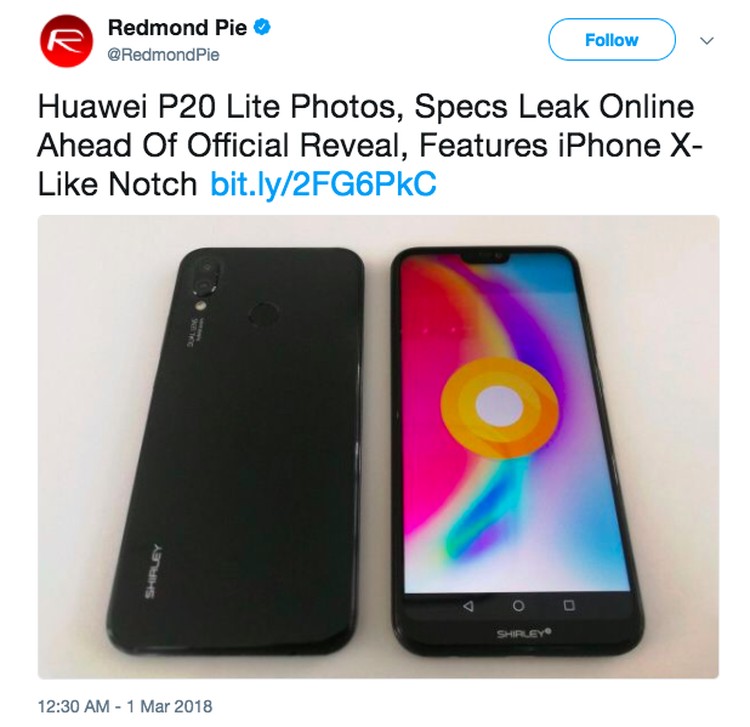Visit the @RedmondPie handle link
Viewport: 750px width, 727px height.
164,55
